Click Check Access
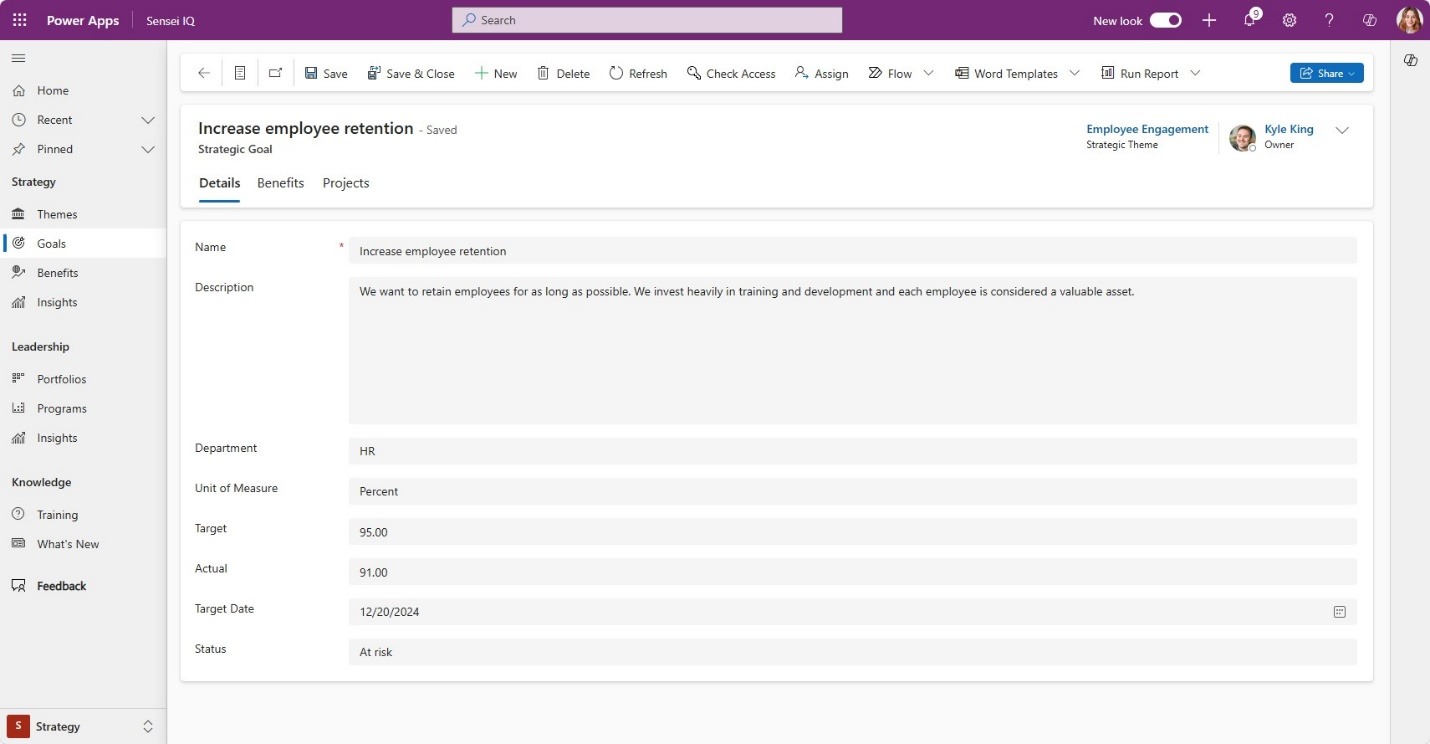The image size is (1430, 744). click(x=731, y=73)
